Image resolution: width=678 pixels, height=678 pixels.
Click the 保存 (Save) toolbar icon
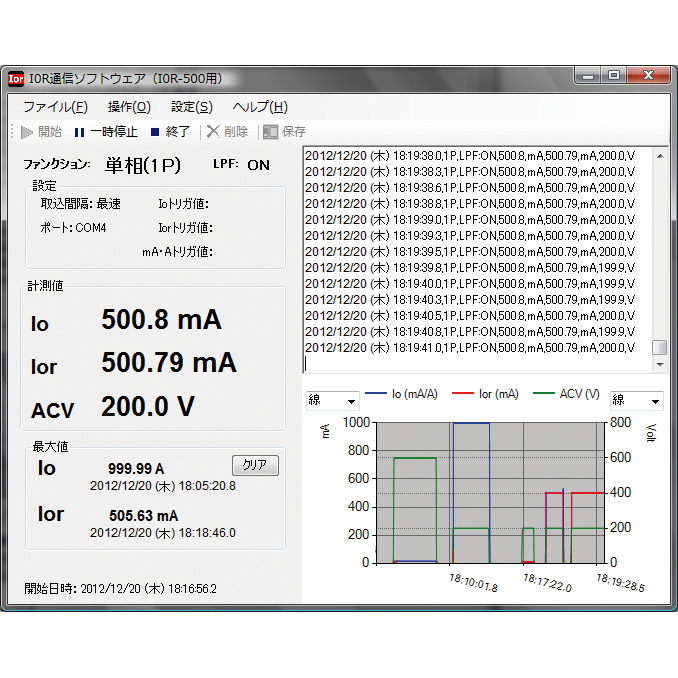click(x=284, y=131)
